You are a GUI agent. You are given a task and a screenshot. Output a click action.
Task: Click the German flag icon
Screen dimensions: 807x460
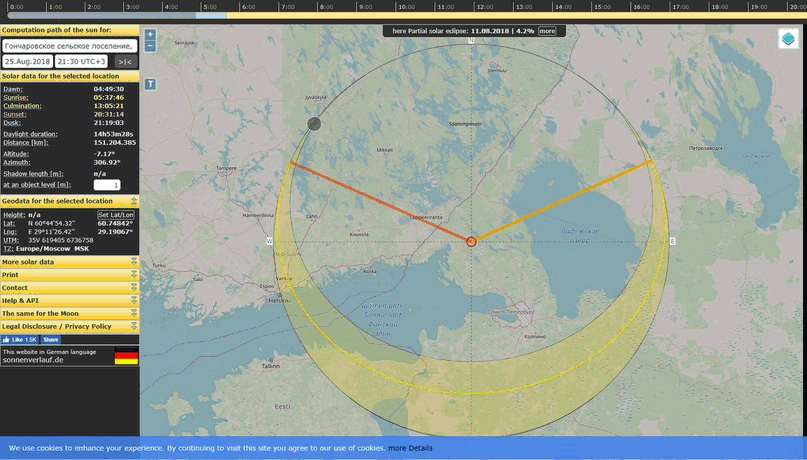click(126, 356)
